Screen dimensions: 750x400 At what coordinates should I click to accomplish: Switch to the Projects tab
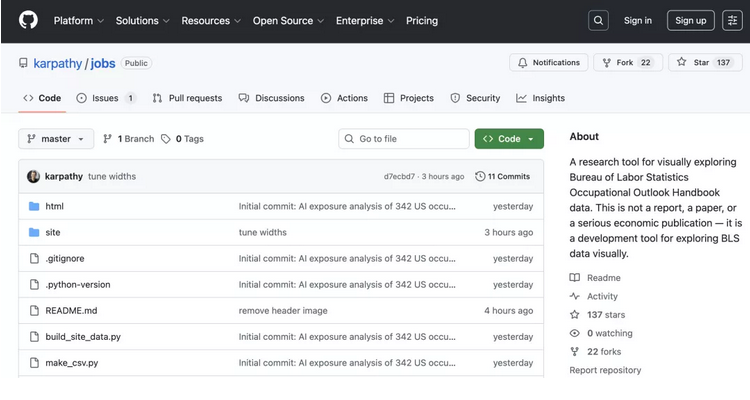coord(409,98)
